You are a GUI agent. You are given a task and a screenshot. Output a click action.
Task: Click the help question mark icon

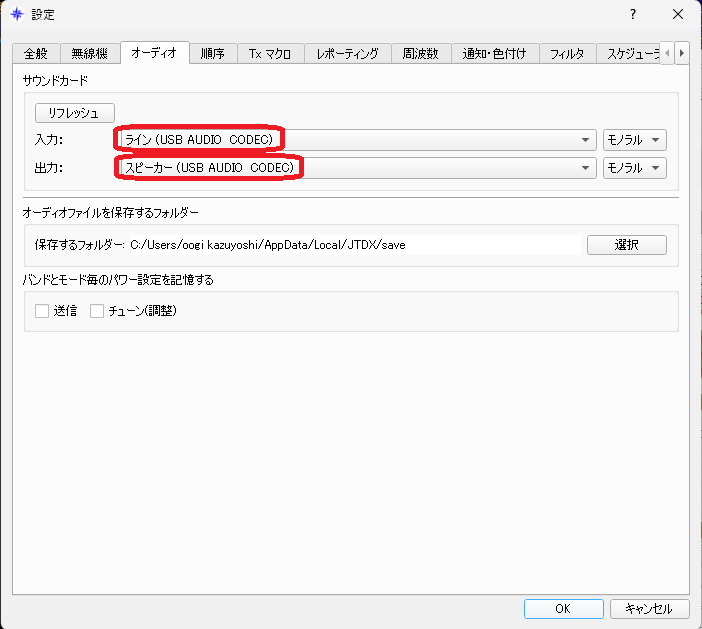click(633, 14)
